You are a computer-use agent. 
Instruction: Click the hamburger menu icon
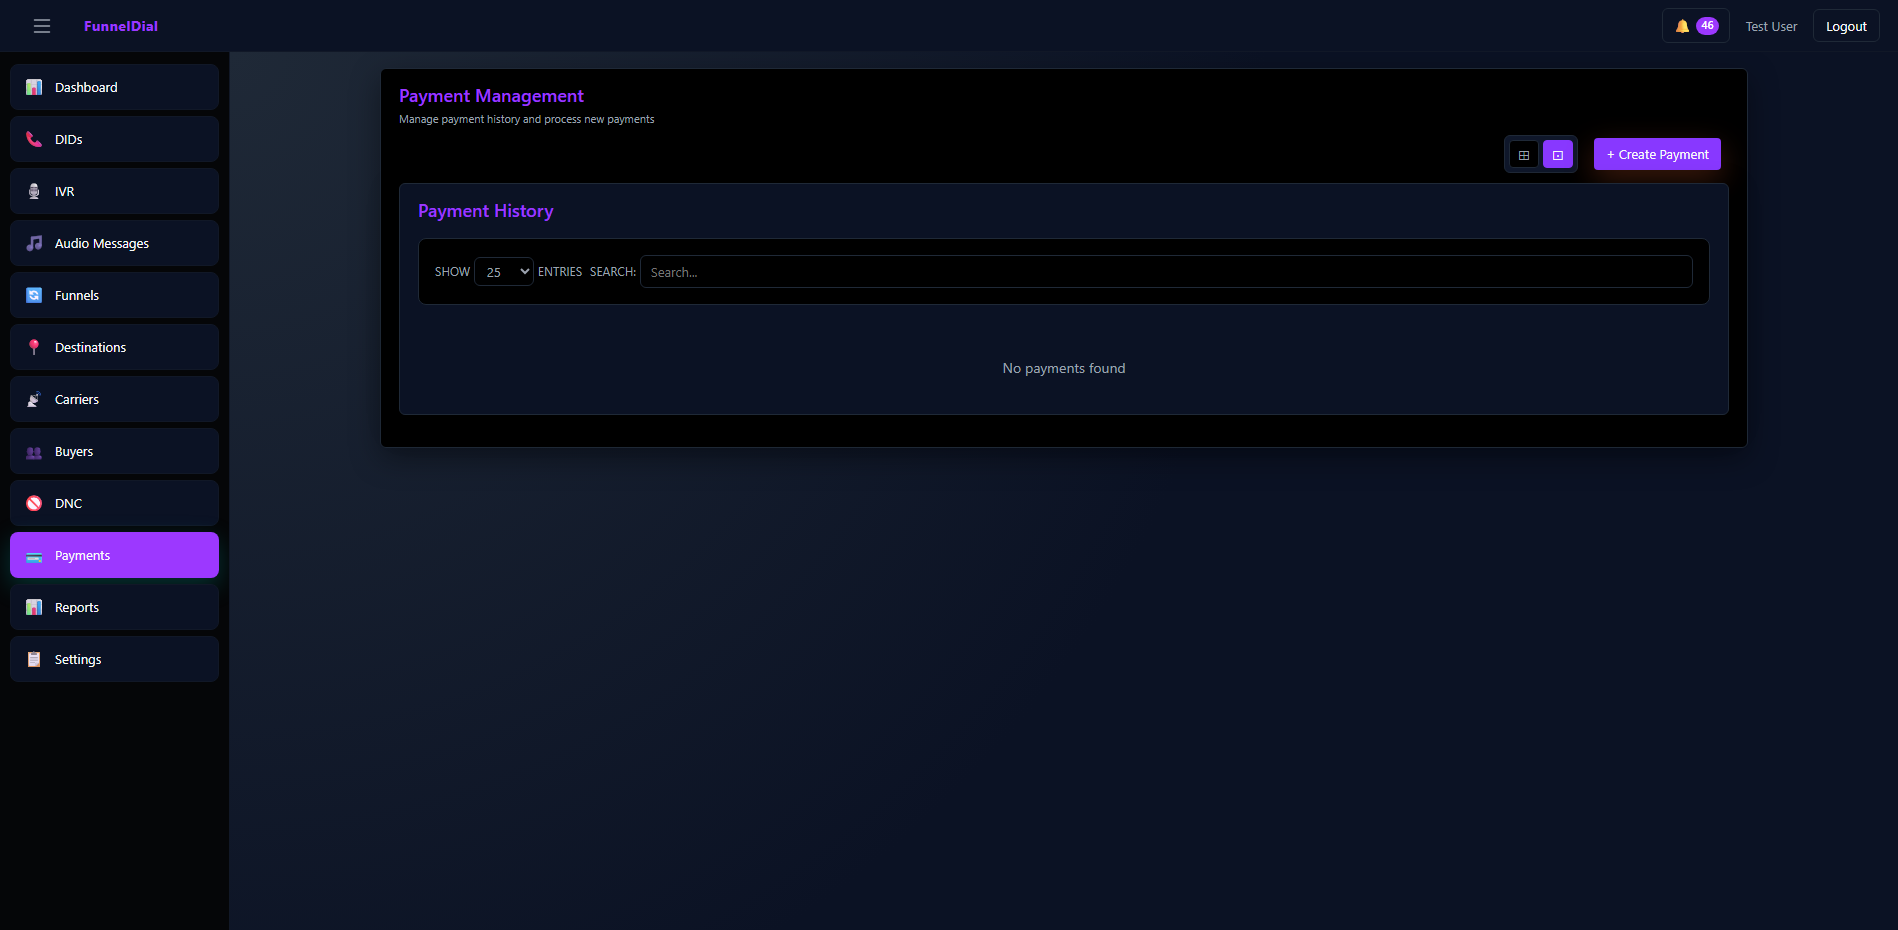pos(42,26)
